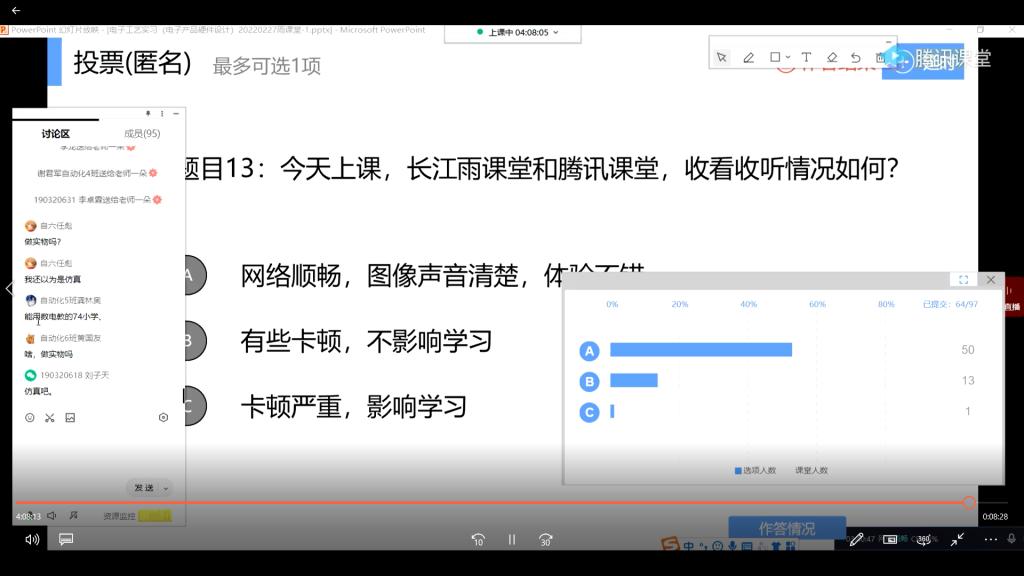Screen dimensions: 1024x576
Task: Exit full screen mode
Action: (x=957, y=539)
